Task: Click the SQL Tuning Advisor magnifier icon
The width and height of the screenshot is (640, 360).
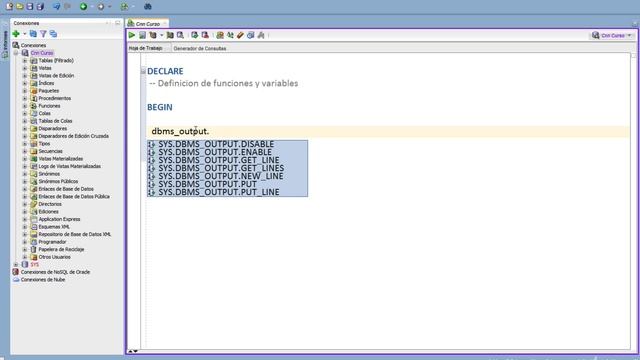Action: click(180, 36)
